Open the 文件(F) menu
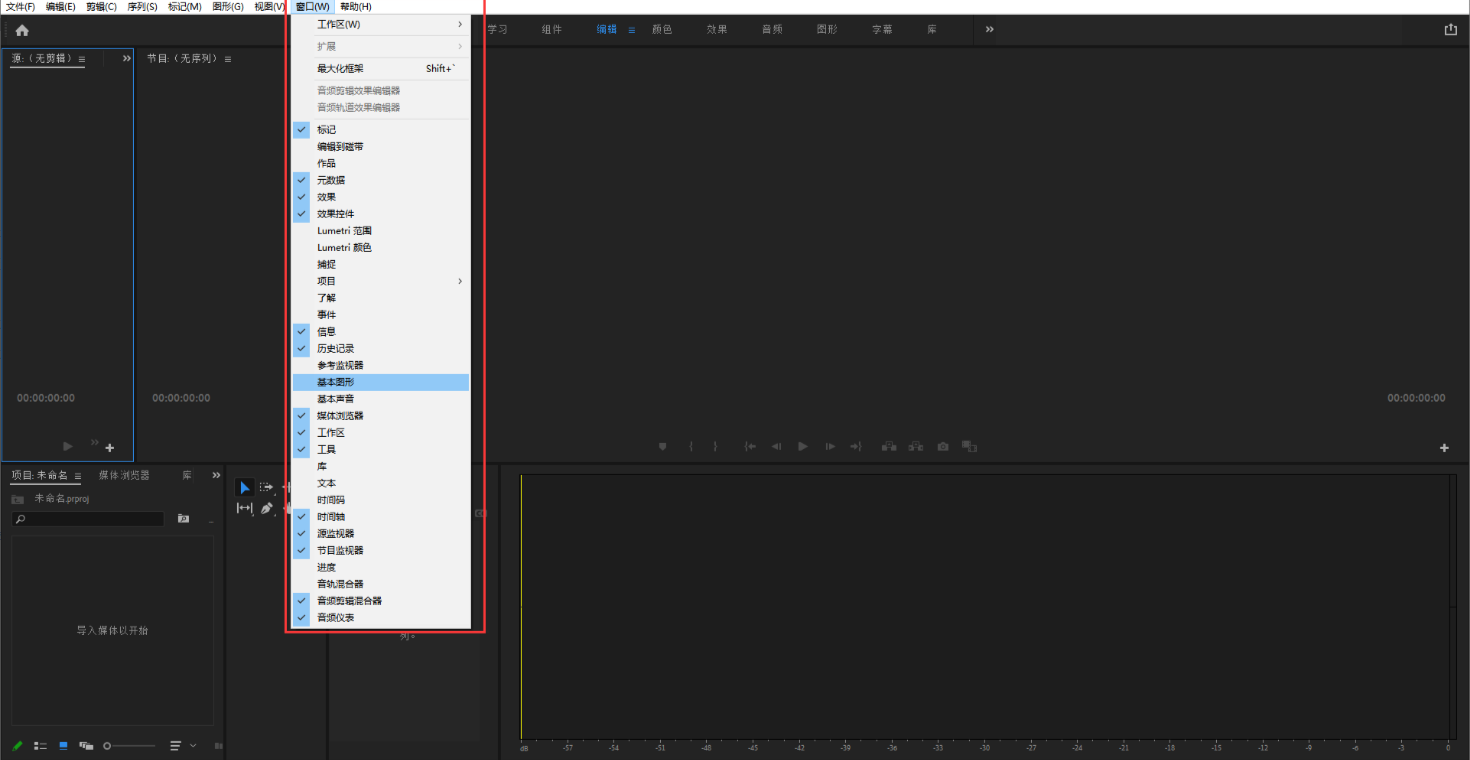Screen dimensions: 1470x760 (20, 7)
